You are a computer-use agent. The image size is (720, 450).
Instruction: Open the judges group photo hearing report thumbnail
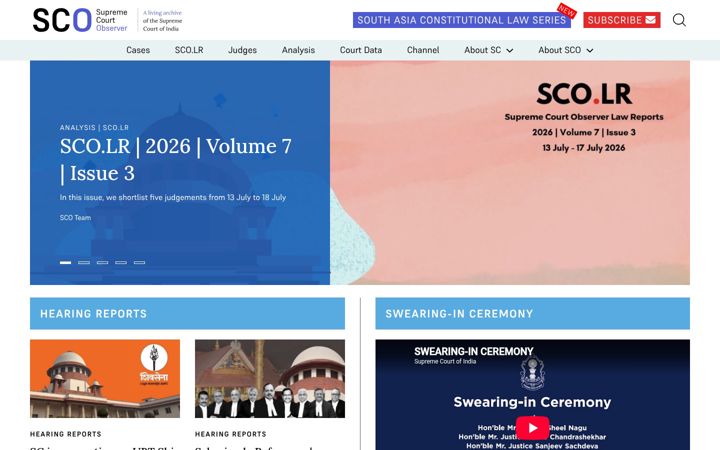tap(270, 379)
